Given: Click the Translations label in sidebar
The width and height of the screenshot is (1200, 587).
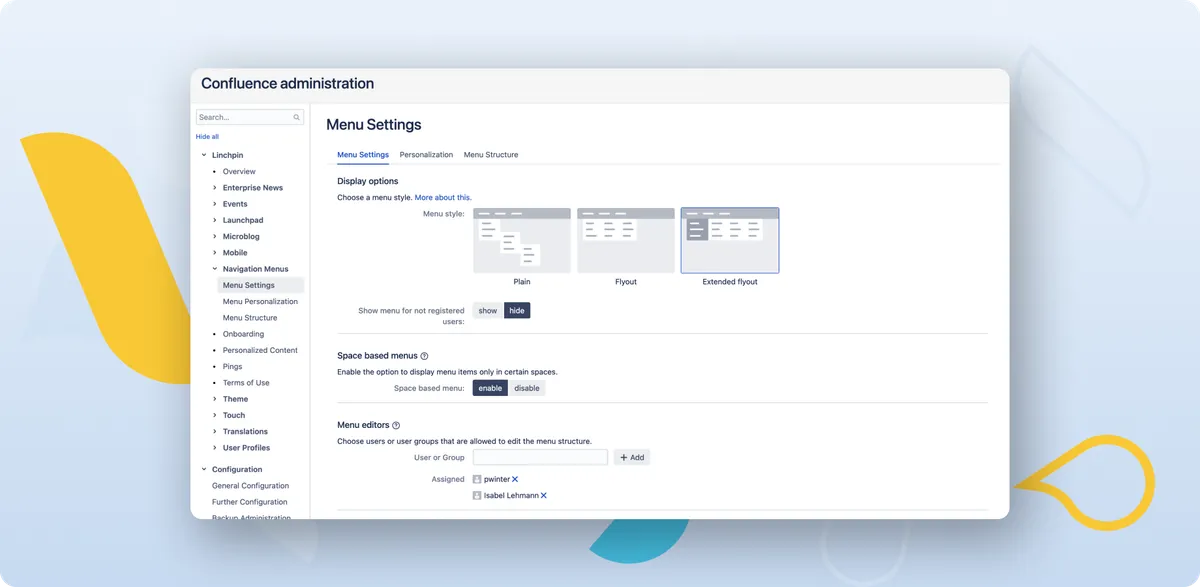Looking at the screenshot, I should 245,431.
